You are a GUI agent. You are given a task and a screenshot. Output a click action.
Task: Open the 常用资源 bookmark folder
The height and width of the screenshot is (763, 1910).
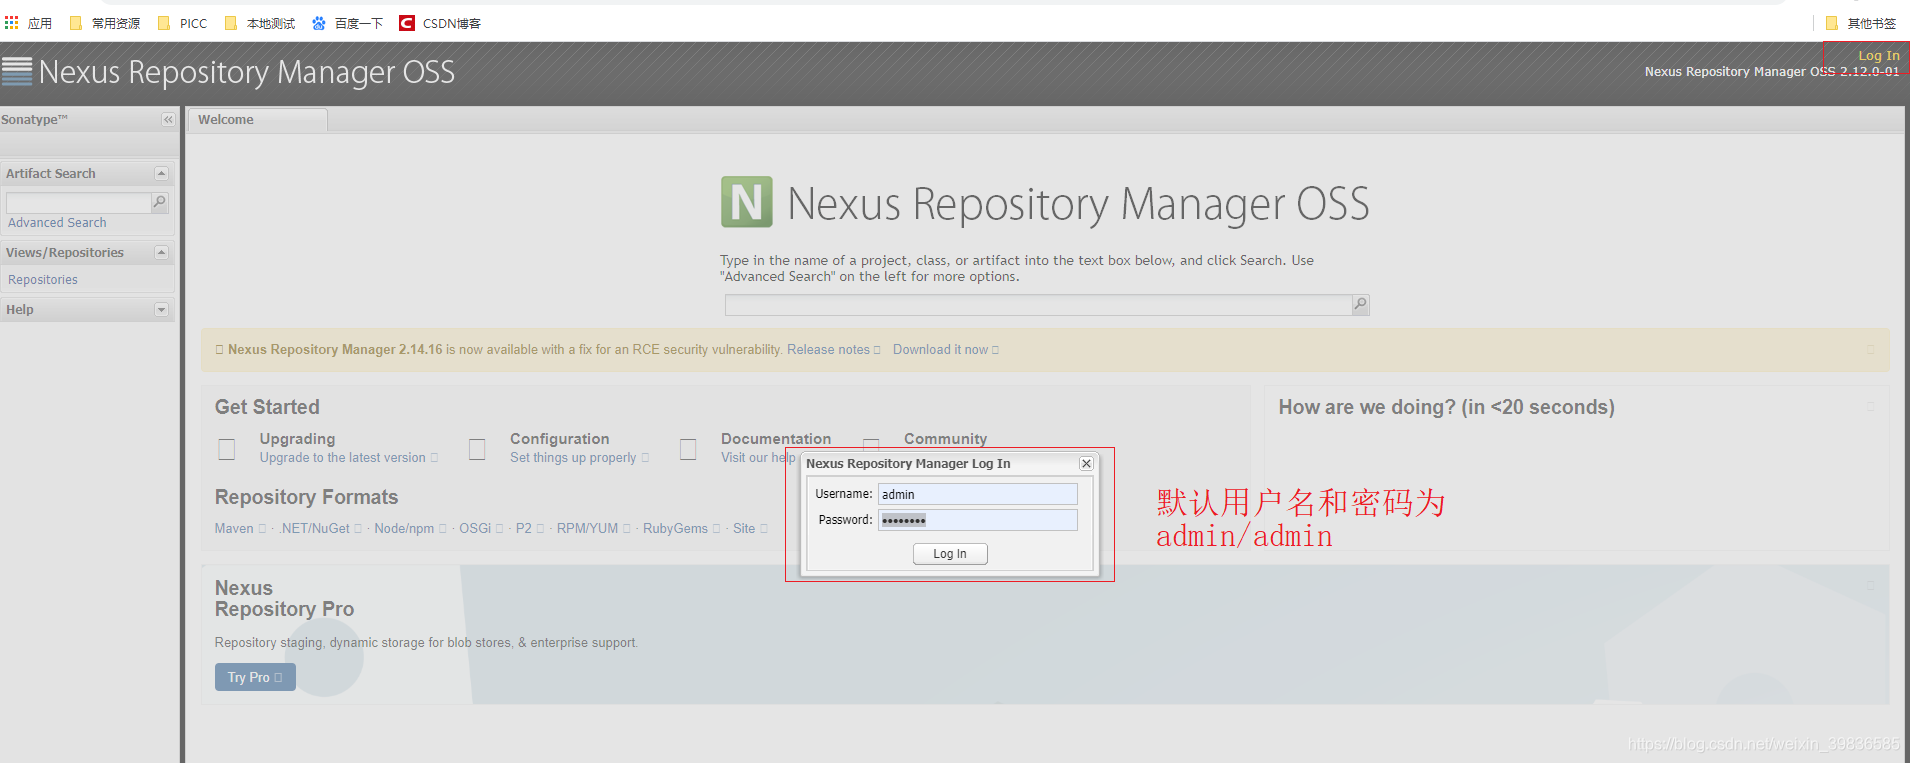[x=105, y=23]
